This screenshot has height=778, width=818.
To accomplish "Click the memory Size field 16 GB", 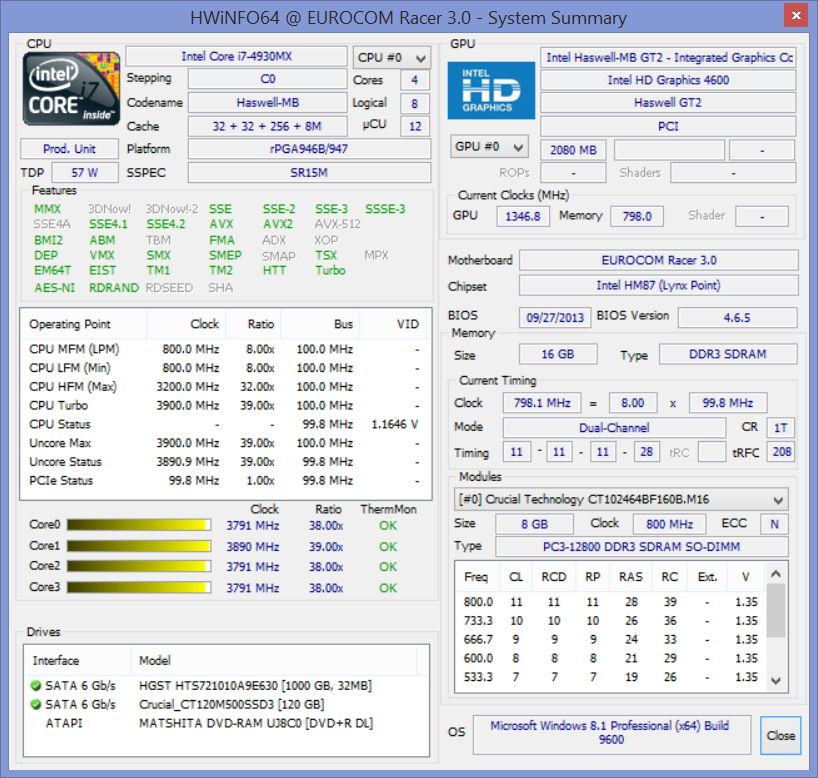I will tap(558, 354).
